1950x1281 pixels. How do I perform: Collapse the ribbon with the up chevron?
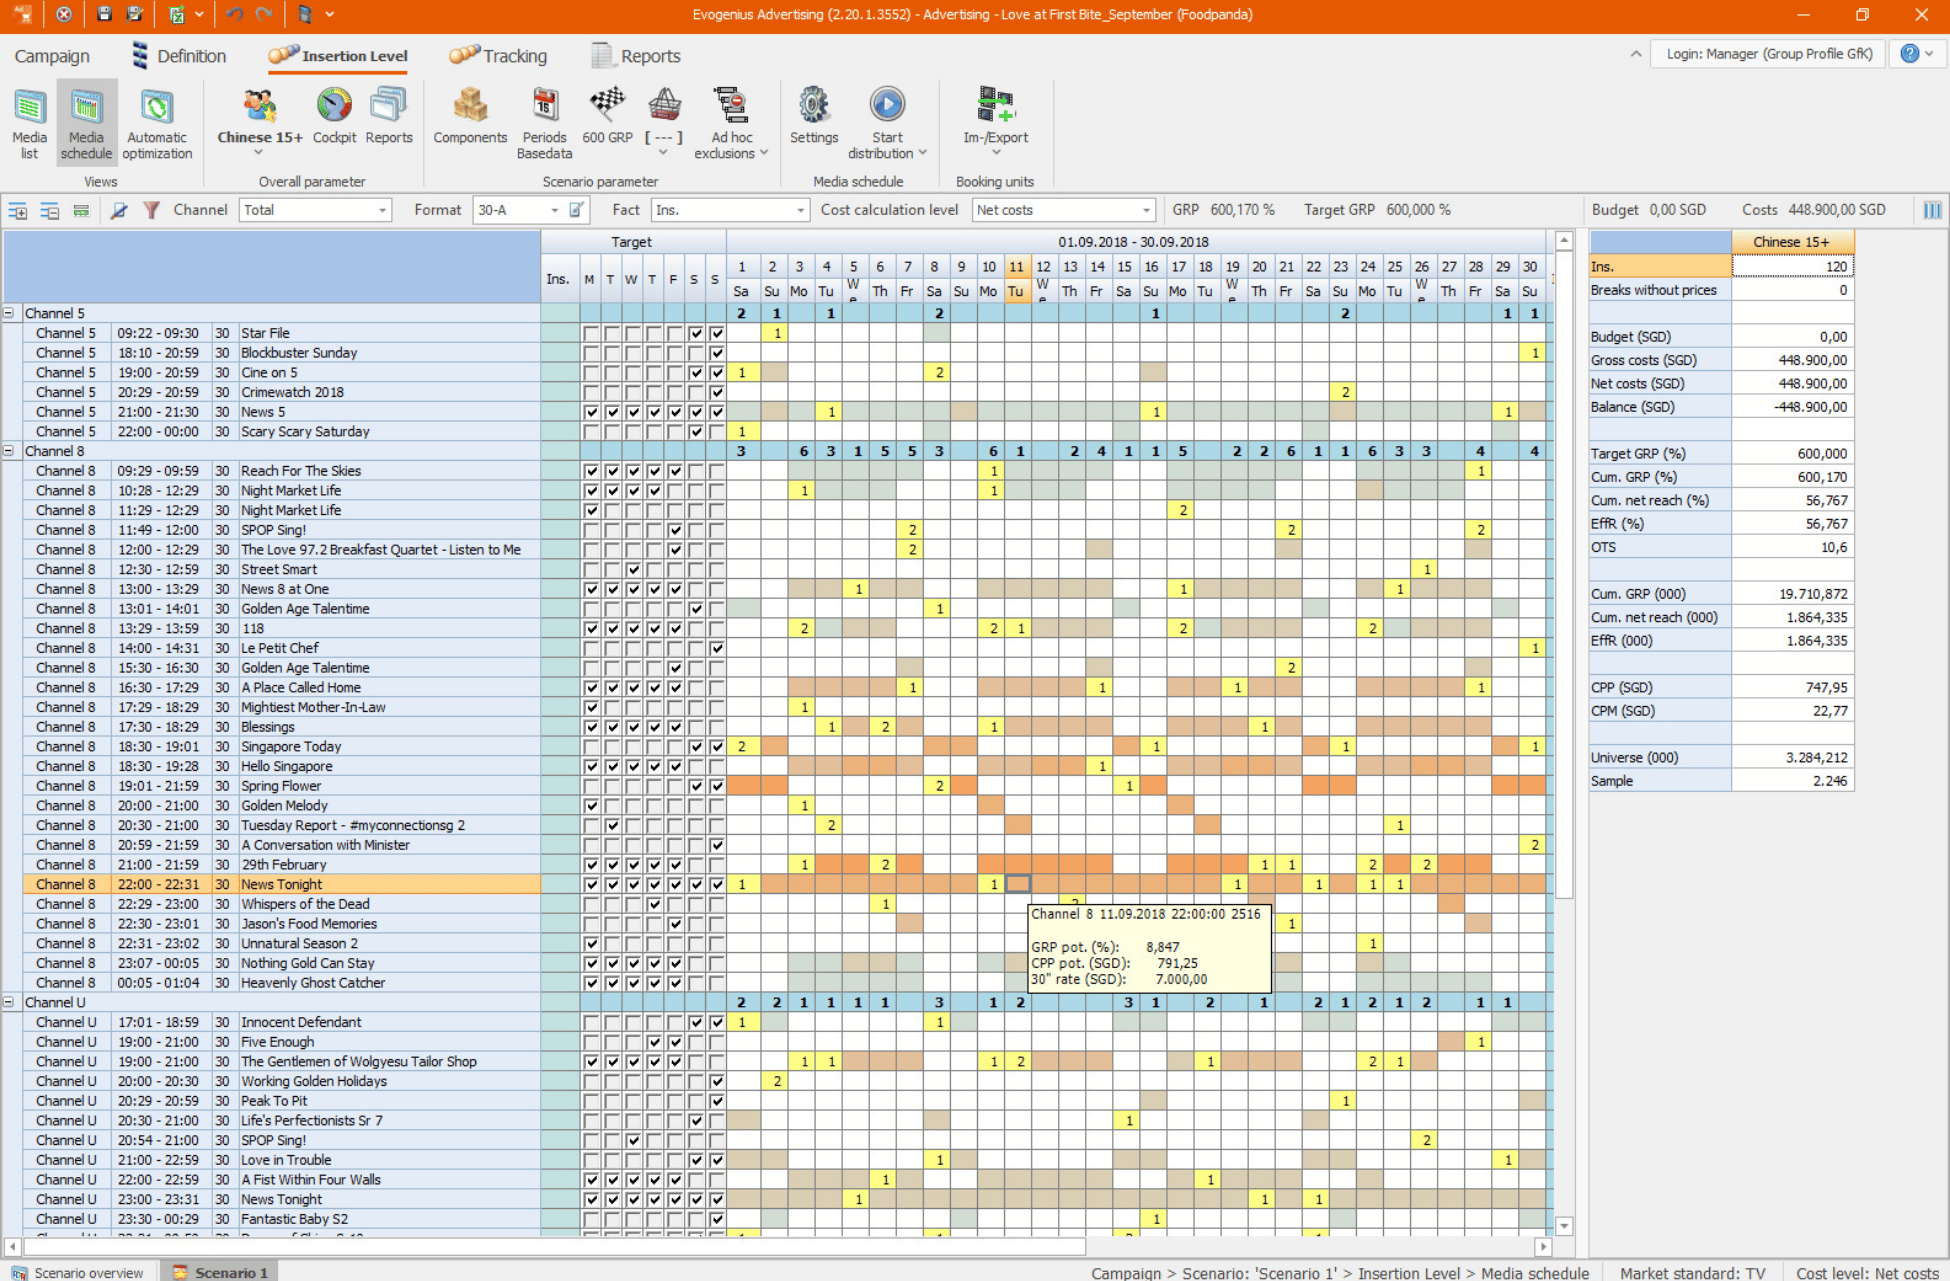[1636, 54]
